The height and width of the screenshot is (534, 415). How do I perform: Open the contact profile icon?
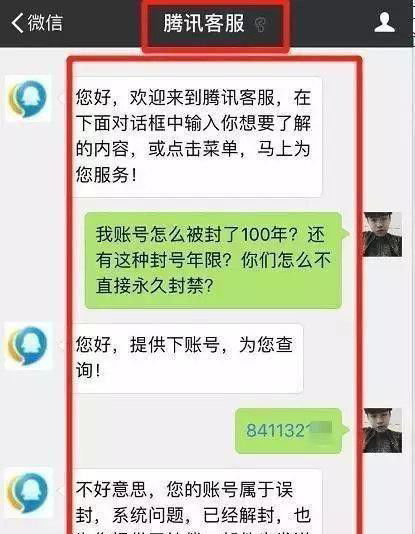[x=384, y=22]
